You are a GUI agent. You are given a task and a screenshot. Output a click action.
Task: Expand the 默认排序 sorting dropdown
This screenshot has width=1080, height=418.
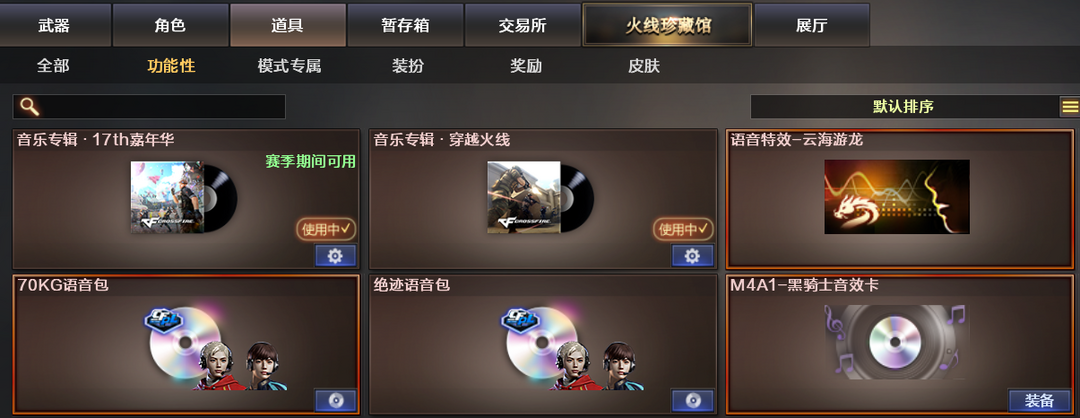click(904, 107)
